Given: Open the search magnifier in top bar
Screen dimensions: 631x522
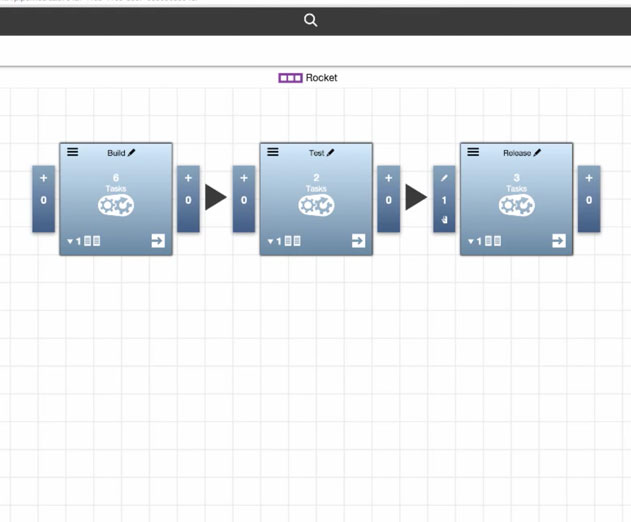Looking at the screenshot, I should [x=310, y=20].
